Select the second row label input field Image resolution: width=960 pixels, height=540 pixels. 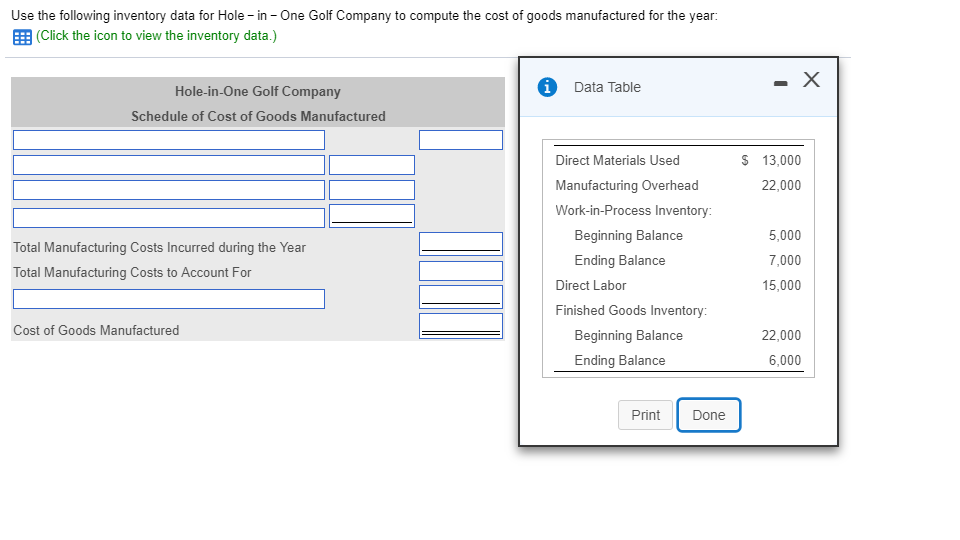pyautogui.click(x=169, y=165)
